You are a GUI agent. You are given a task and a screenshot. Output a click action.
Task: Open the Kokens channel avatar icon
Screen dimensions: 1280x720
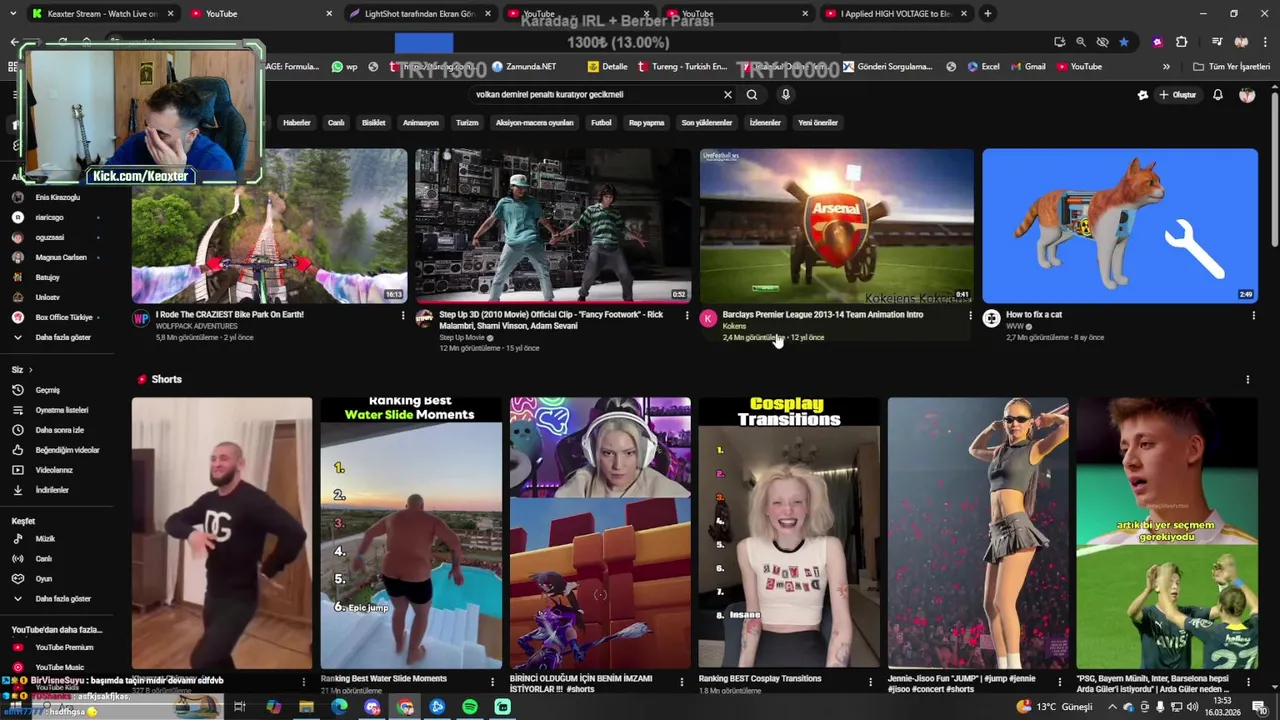tap(708, 318)
